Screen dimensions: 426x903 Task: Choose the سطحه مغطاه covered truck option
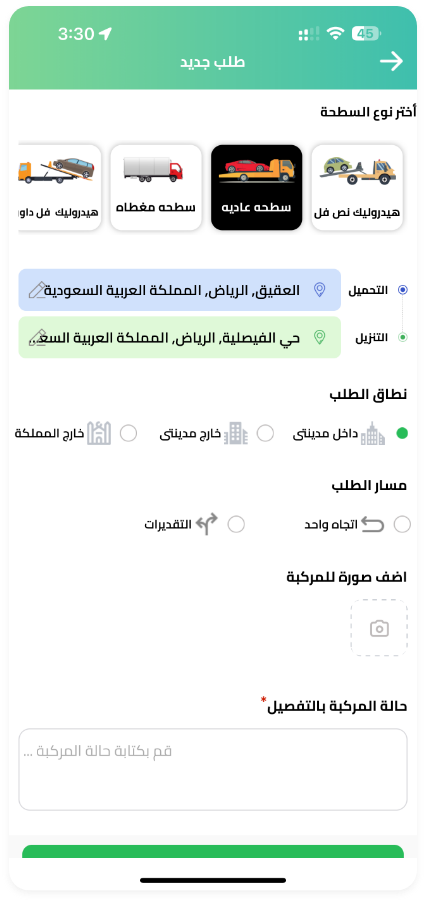[156, 187]
